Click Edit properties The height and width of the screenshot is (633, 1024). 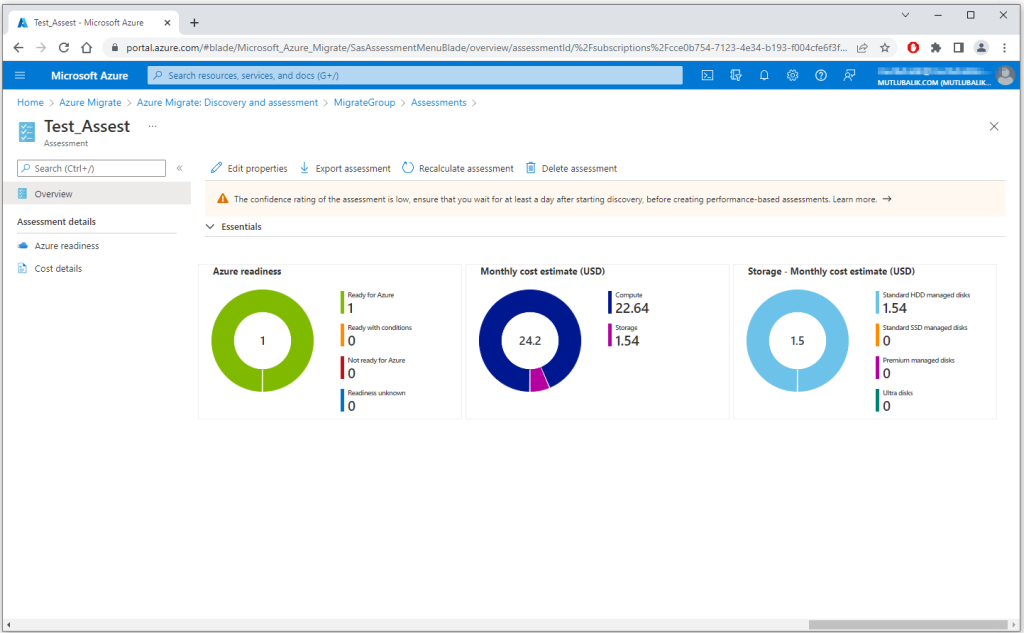tap(249, 169)
